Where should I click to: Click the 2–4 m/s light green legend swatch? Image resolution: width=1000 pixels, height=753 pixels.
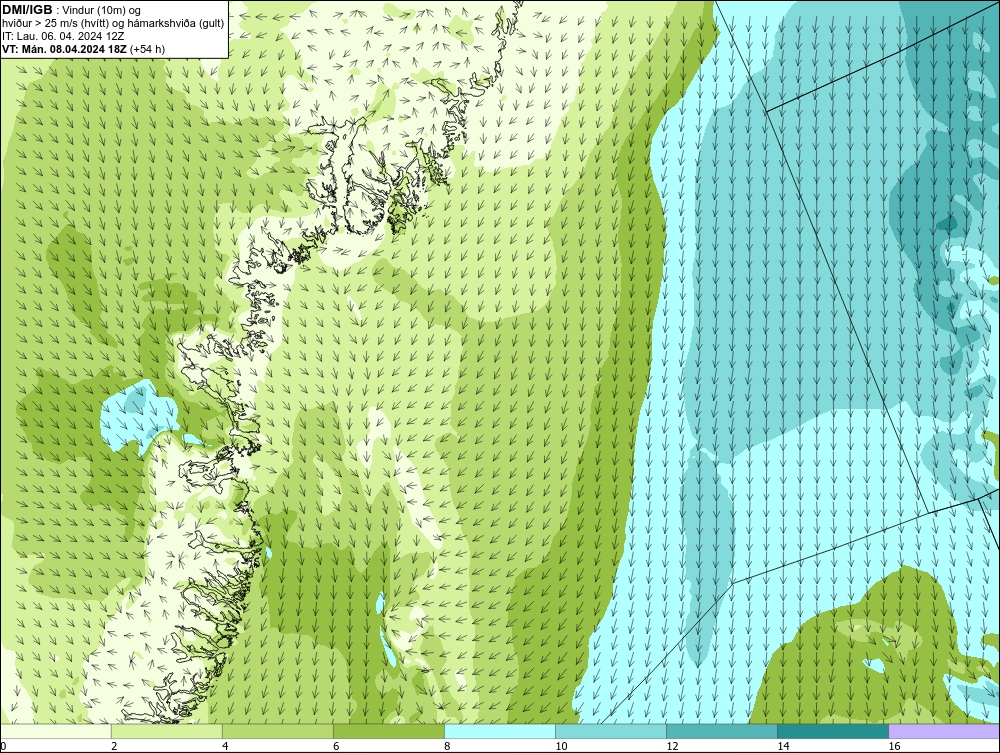[x=166, y=731]
